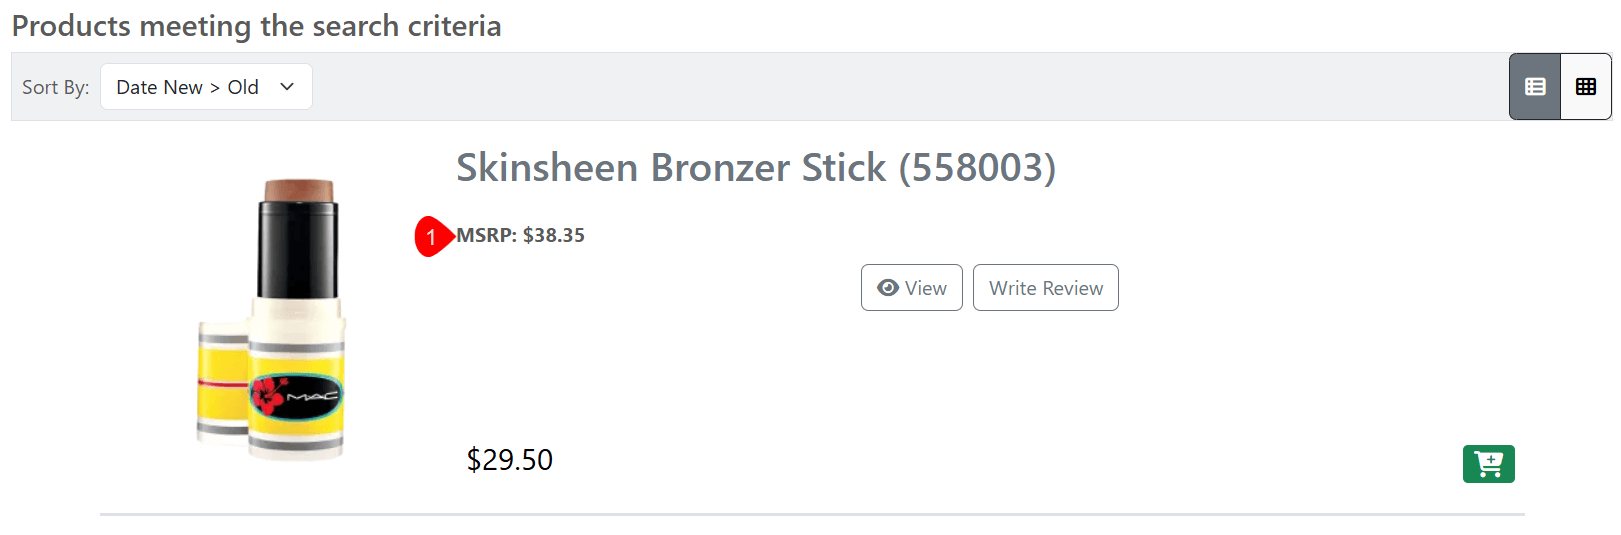Click the MSRP: $38.35 text
The width and height of the screenshot is (1621, 535).
pyautogui.click(x=520, y=236)
